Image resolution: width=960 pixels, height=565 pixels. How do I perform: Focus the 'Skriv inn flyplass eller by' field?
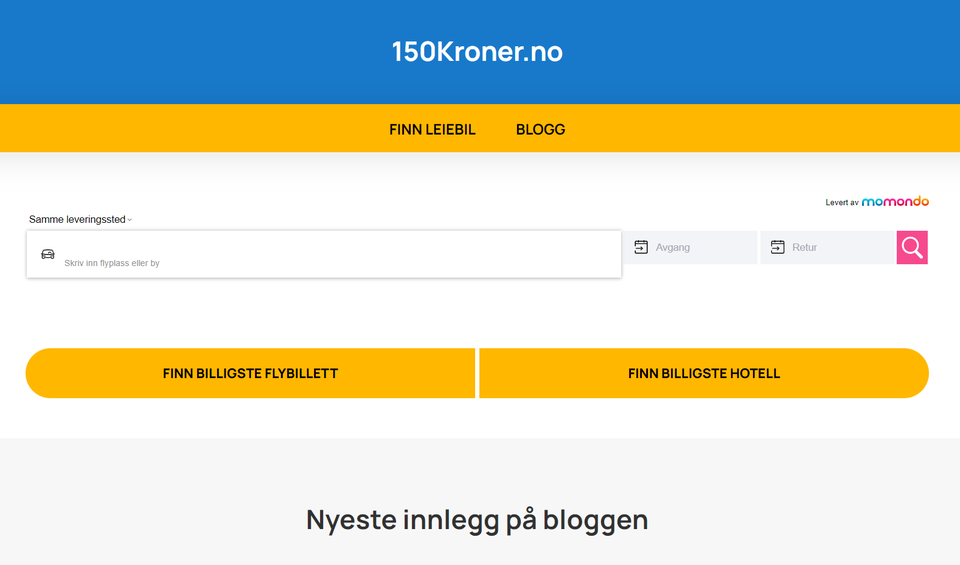pos(324,254)
